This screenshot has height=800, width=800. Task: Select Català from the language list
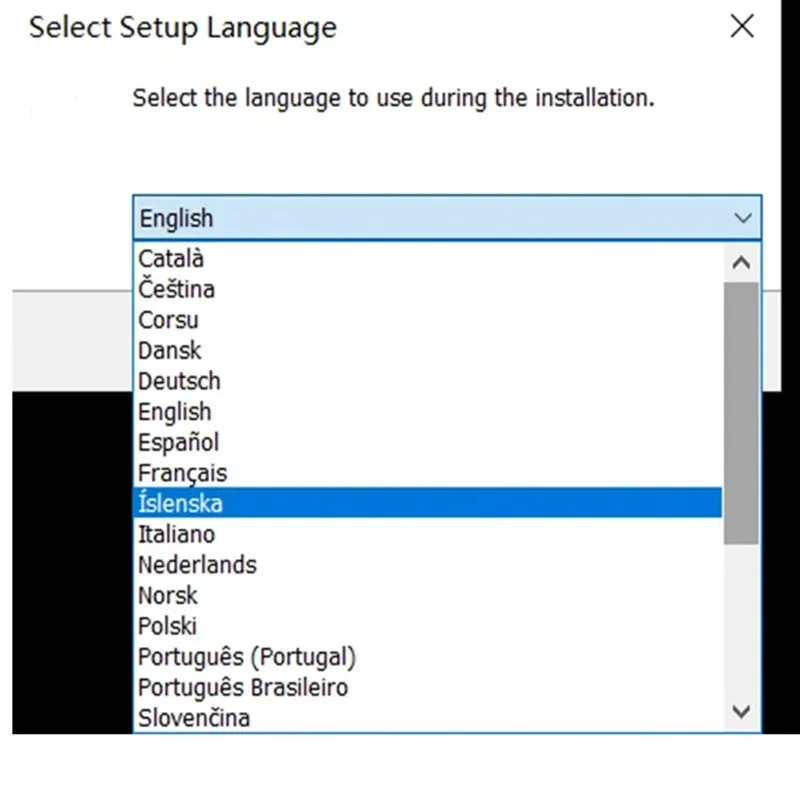coord(171,258)
